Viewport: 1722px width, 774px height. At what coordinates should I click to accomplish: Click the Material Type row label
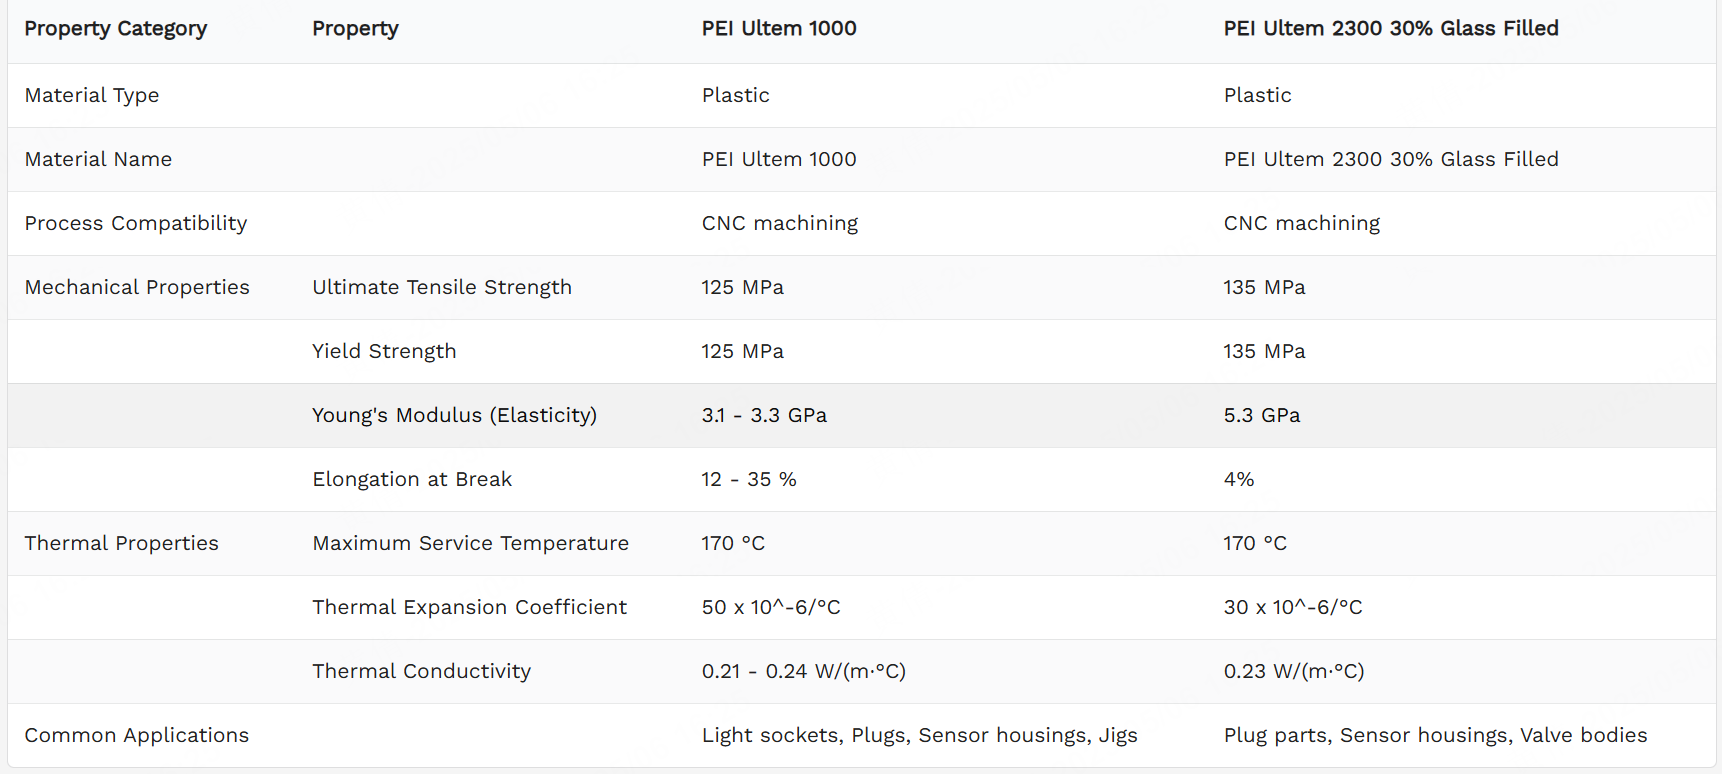point(92,96)
